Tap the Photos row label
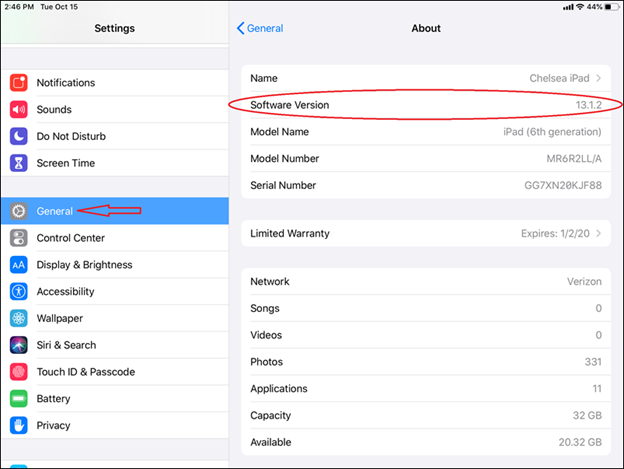This screenshot has height=469, width=624. [267, 362]
